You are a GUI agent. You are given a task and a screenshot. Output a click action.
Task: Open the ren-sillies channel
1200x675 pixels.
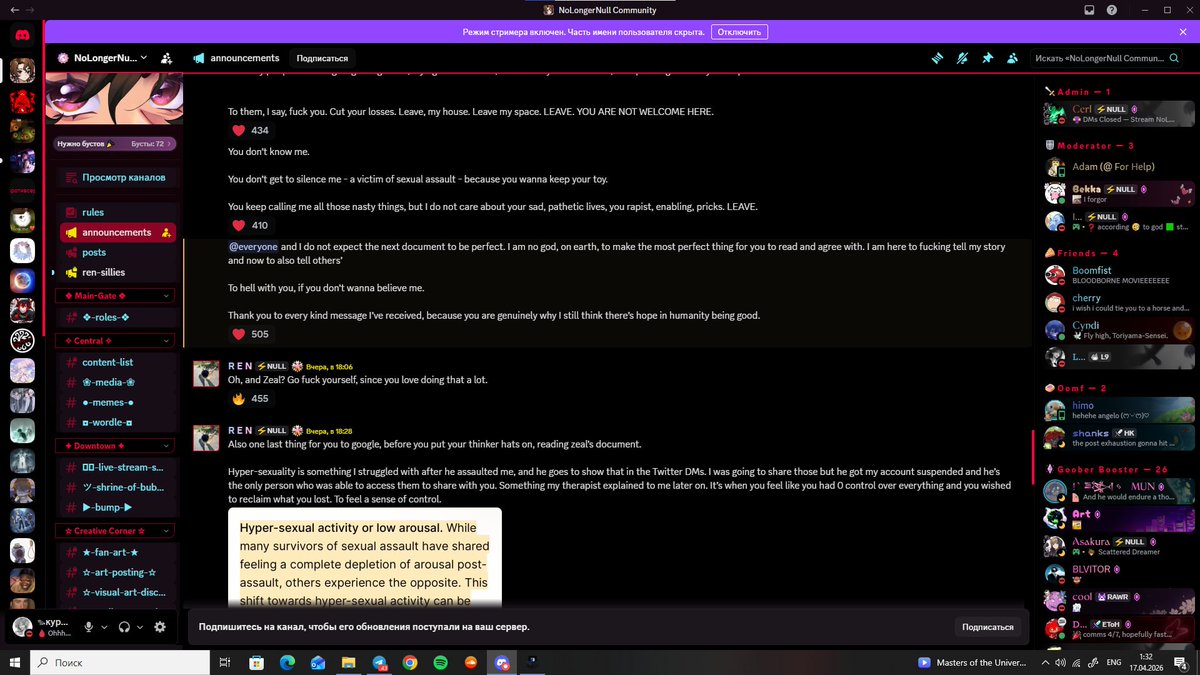point(116,272)
